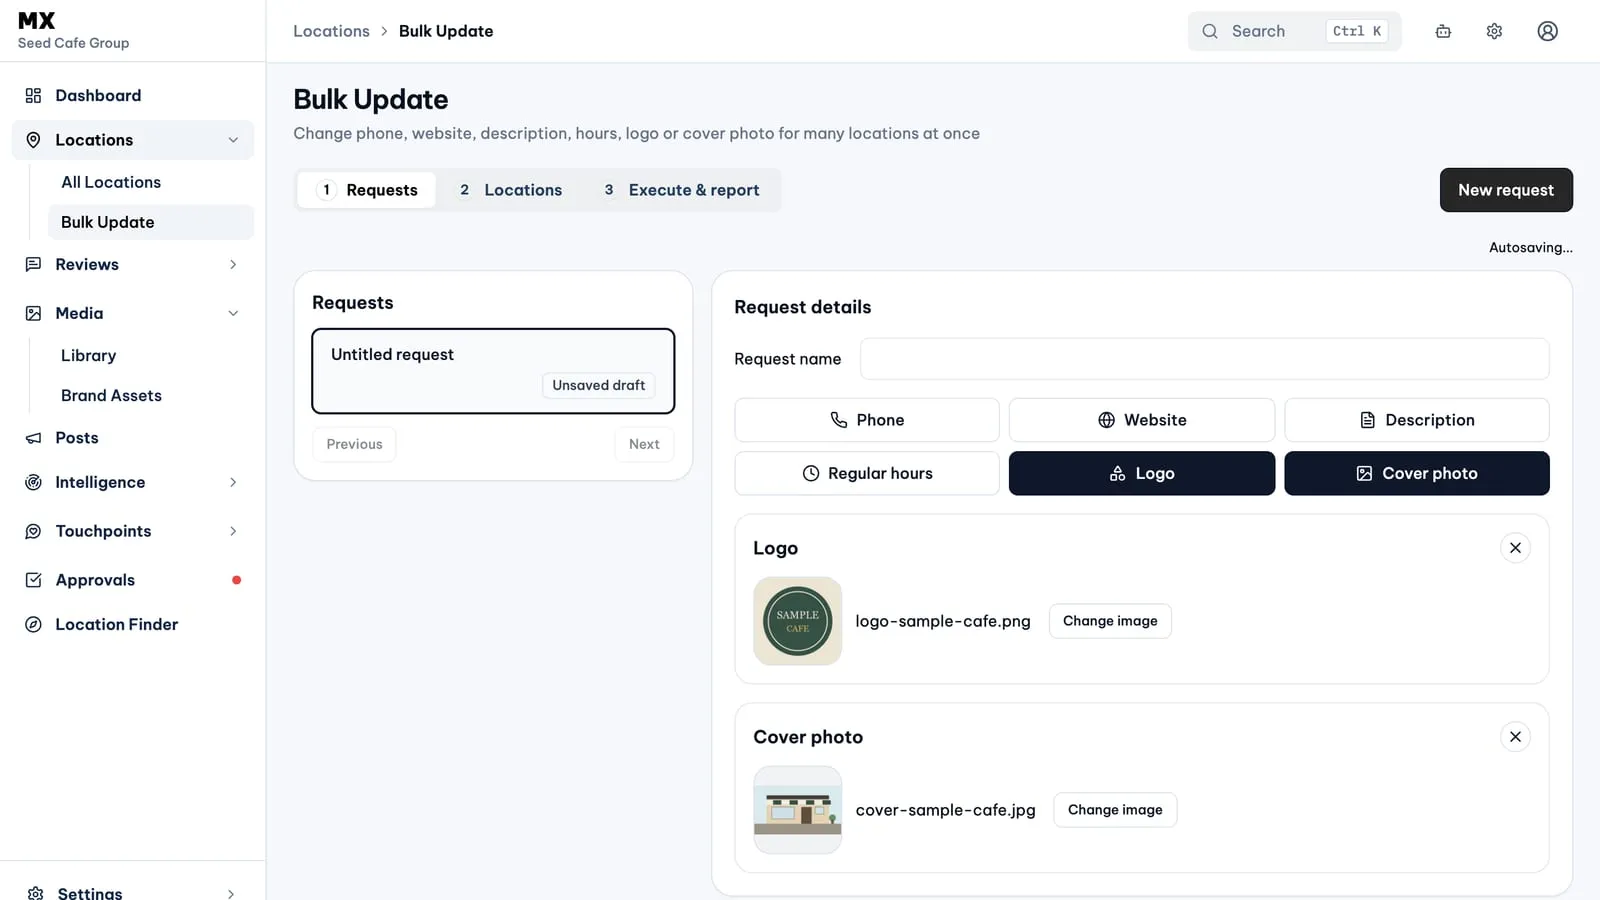Deselect the Logo field option
The height and width of the screenshot is (900, 1600).
[x=1141, y=473]
